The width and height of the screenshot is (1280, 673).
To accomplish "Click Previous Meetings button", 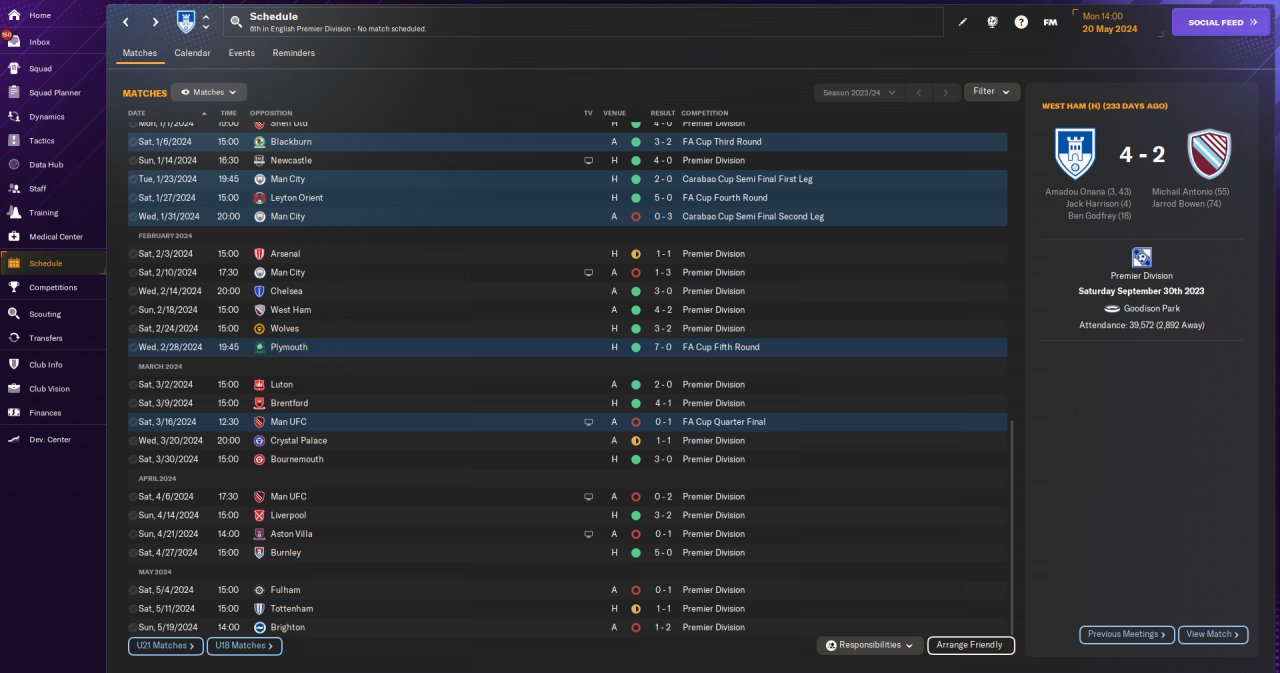I will (1126, 634).
